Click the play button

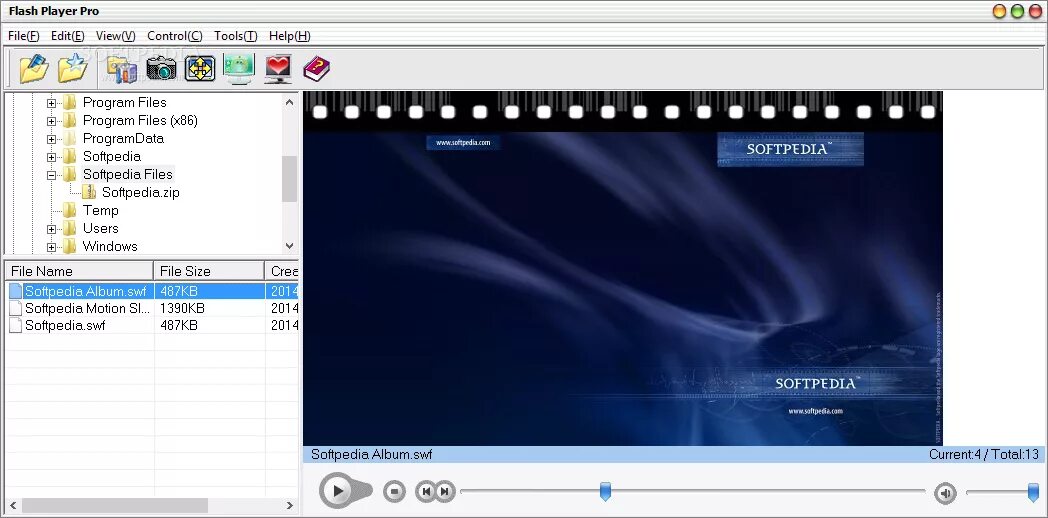[x=338, y=491]
